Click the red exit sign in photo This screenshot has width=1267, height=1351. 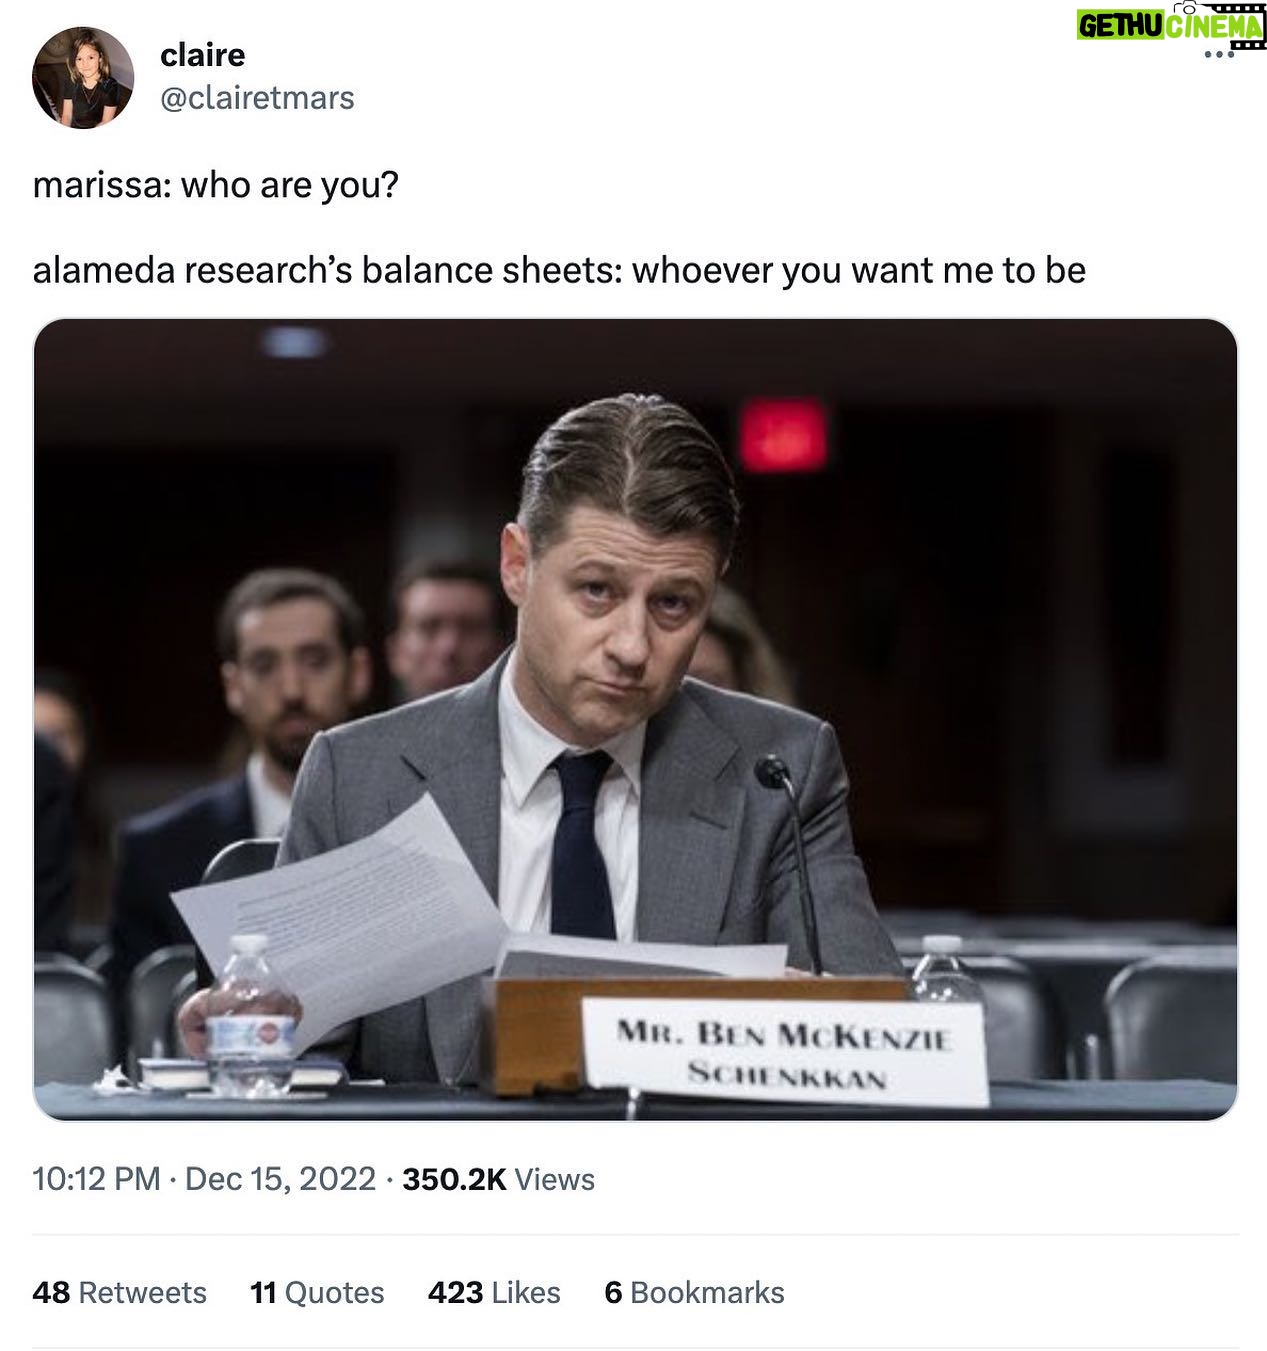[x=783, y=435]
